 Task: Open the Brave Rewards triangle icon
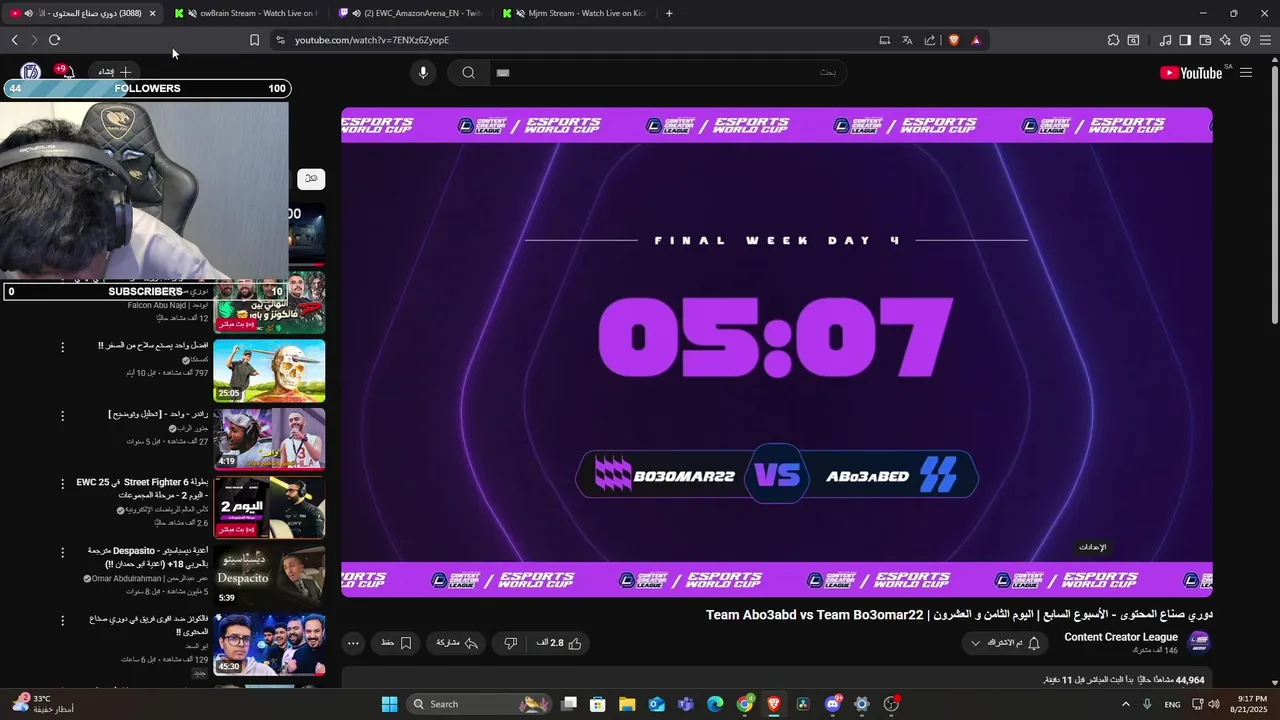[x=976, y=40]
